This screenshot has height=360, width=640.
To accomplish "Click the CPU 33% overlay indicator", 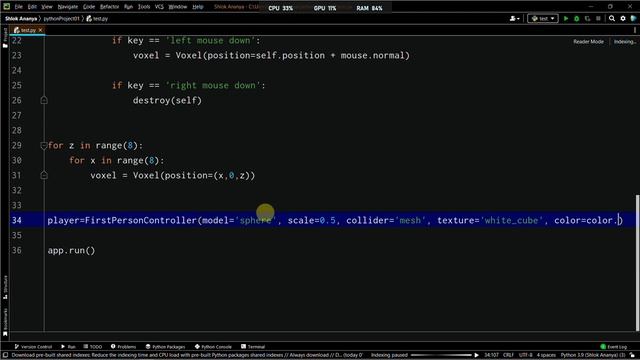I will click(x=280, y=8).
